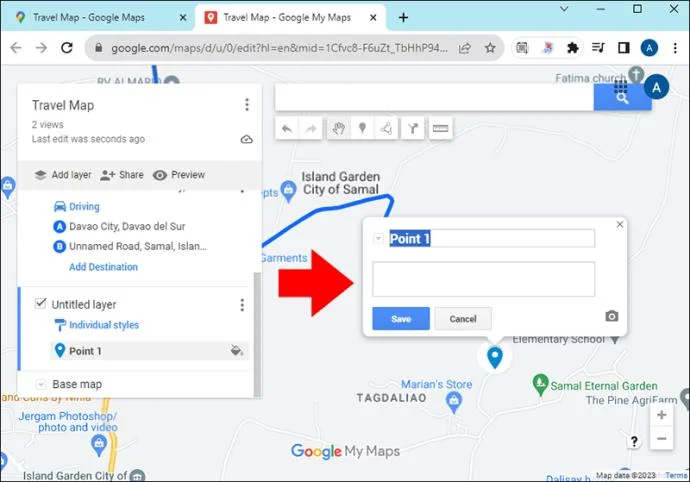Click the Chrome share page icon

465,48
